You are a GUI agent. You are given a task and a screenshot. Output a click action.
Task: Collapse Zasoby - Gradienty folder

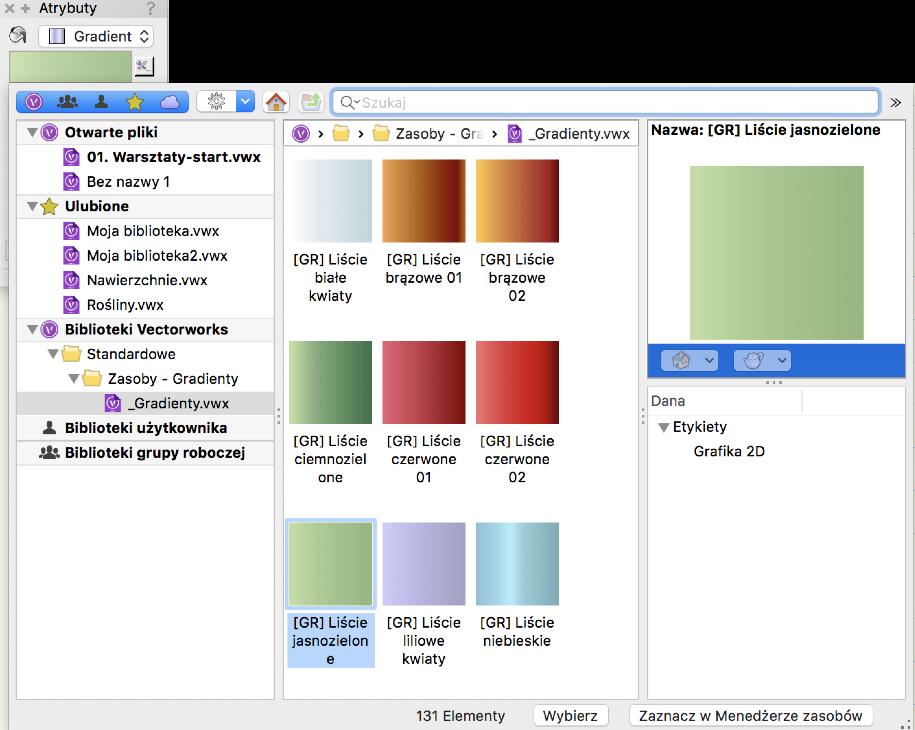pyautogui.click(x=74, y=379)
